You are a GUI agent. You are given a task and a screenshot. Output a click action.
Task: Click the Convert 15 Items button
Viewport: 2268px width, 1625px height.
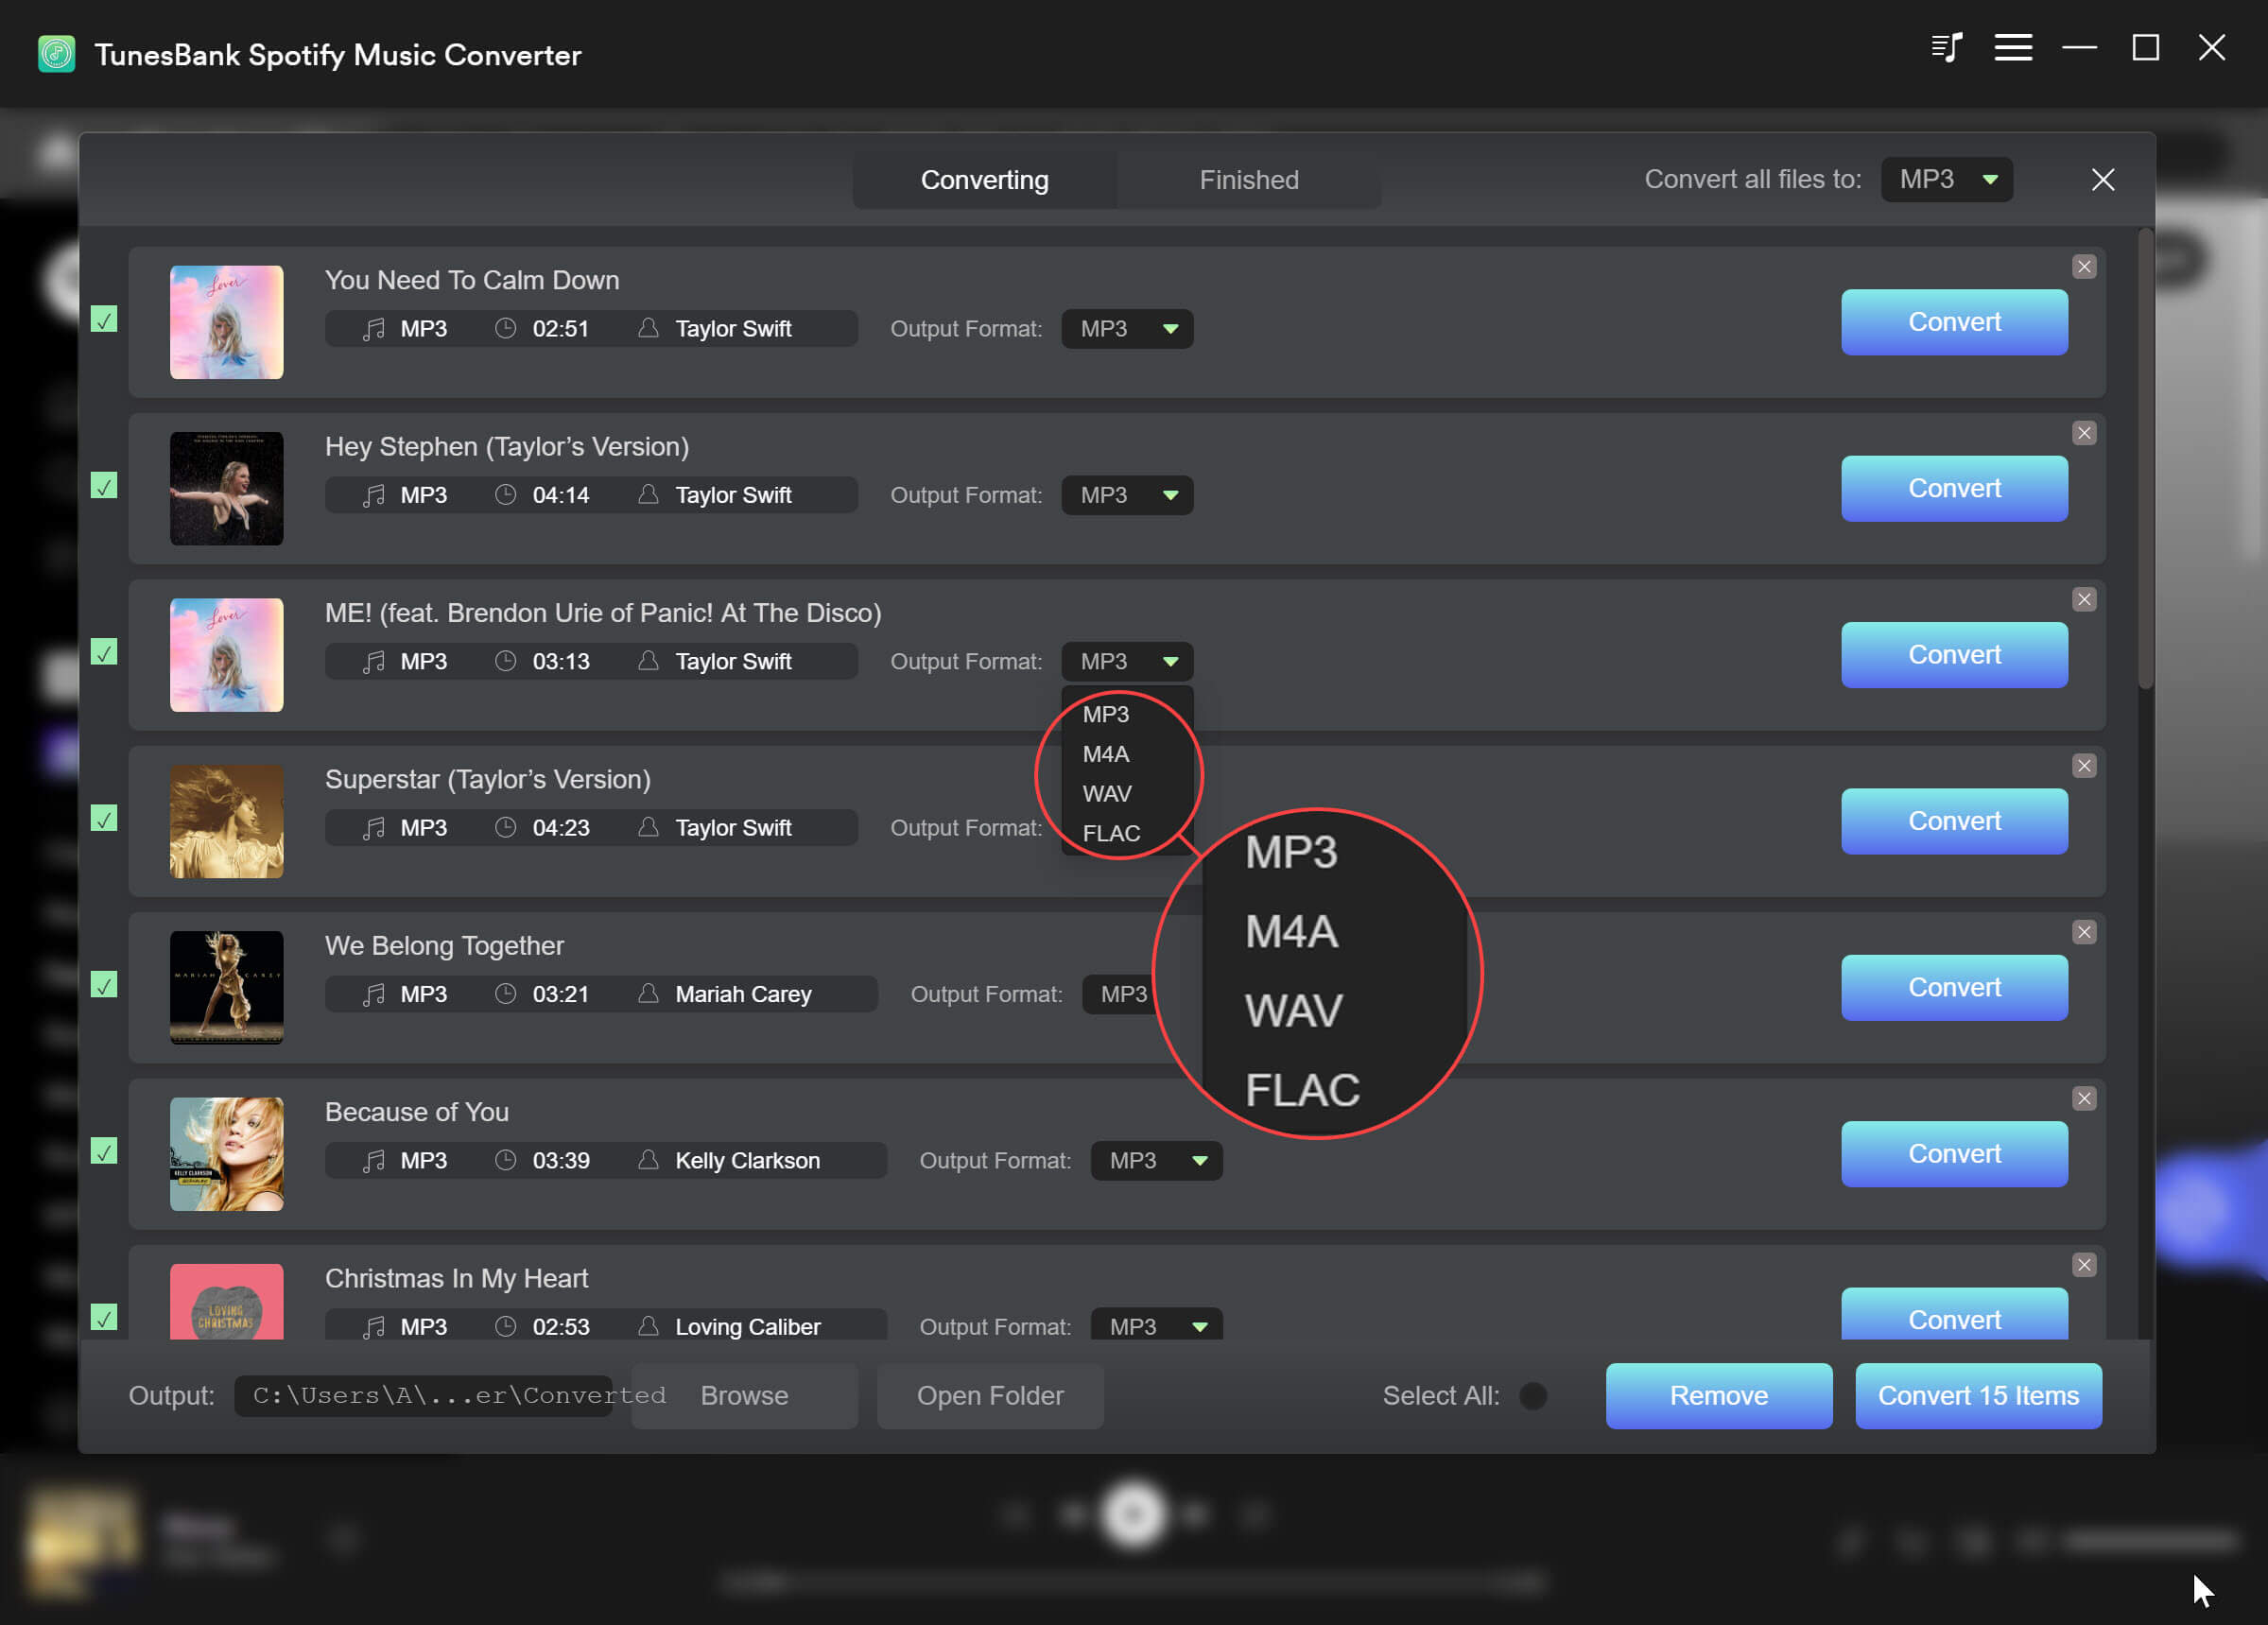click(1978, 1394)
